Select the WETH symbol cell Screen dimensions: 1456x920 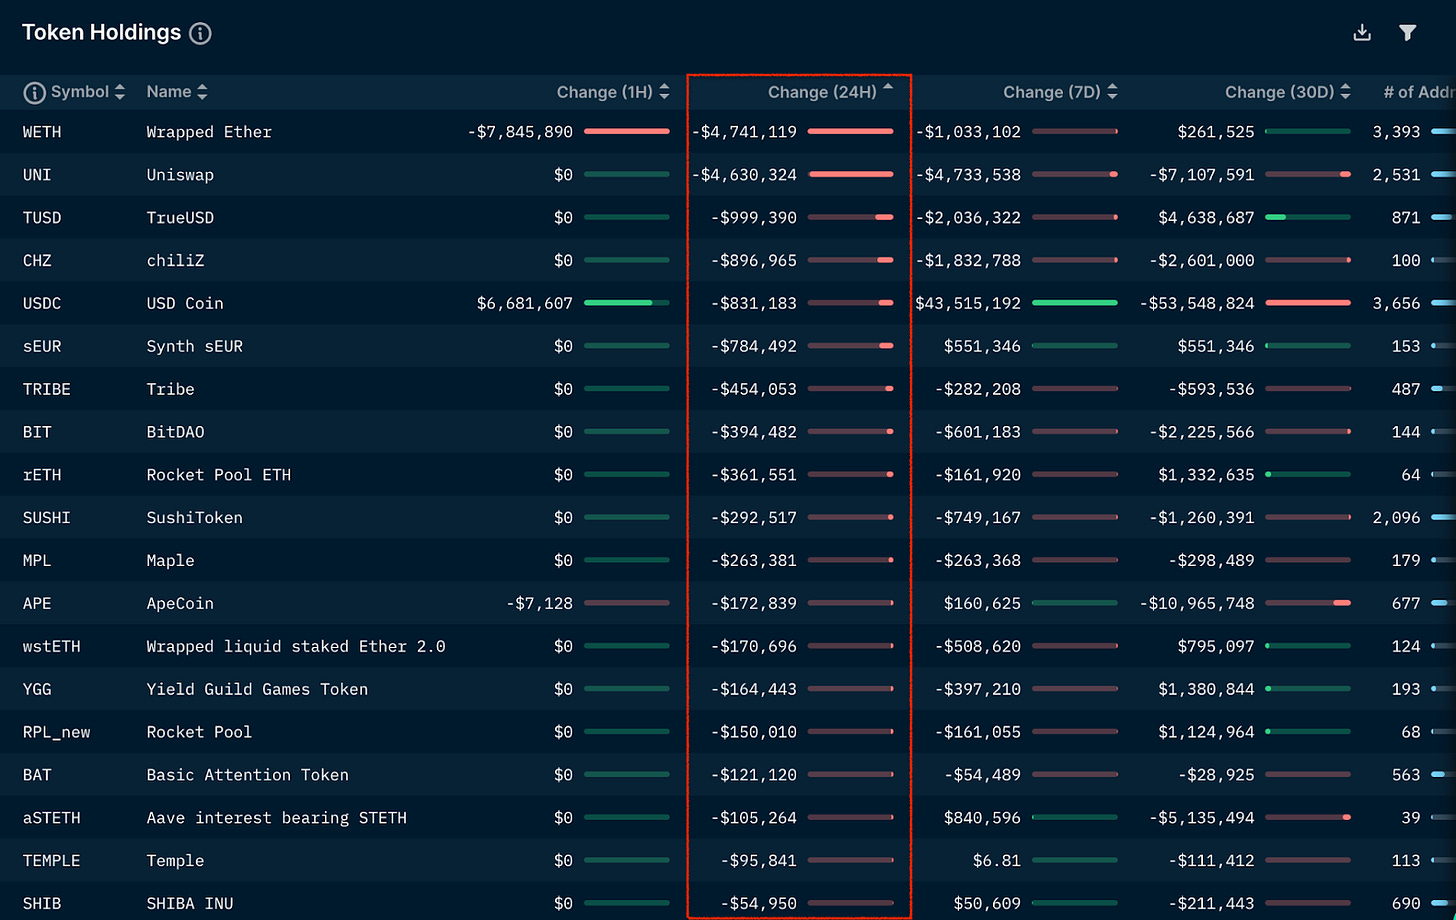point(42,132)
